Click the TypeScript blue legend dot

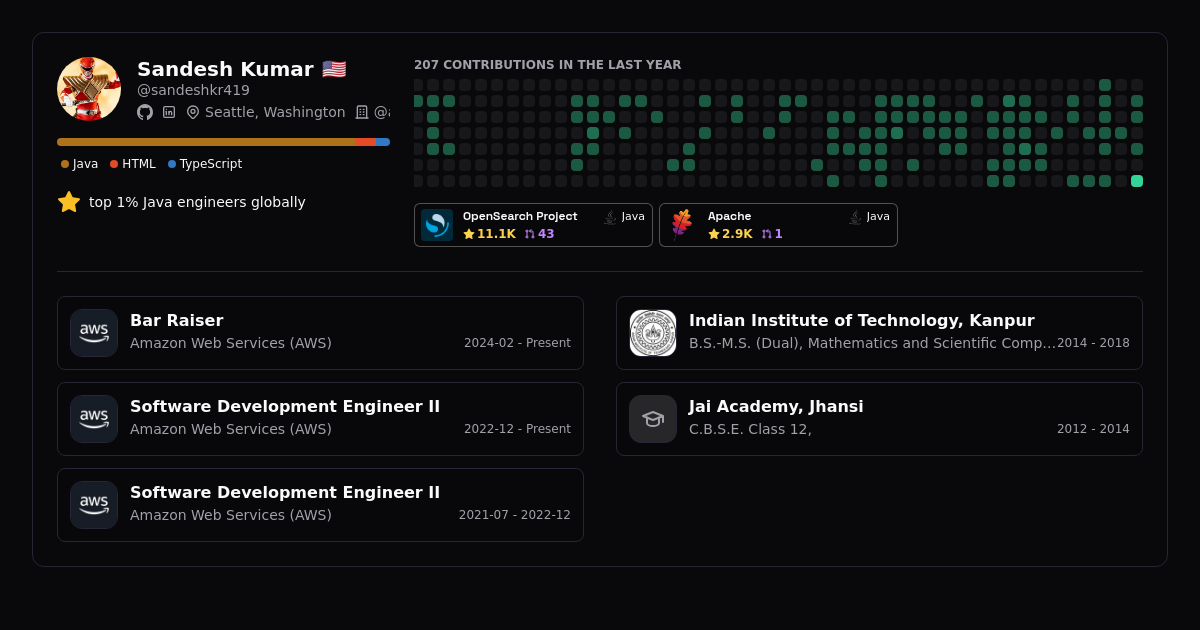pyautogui.click(x=172, y=164)
